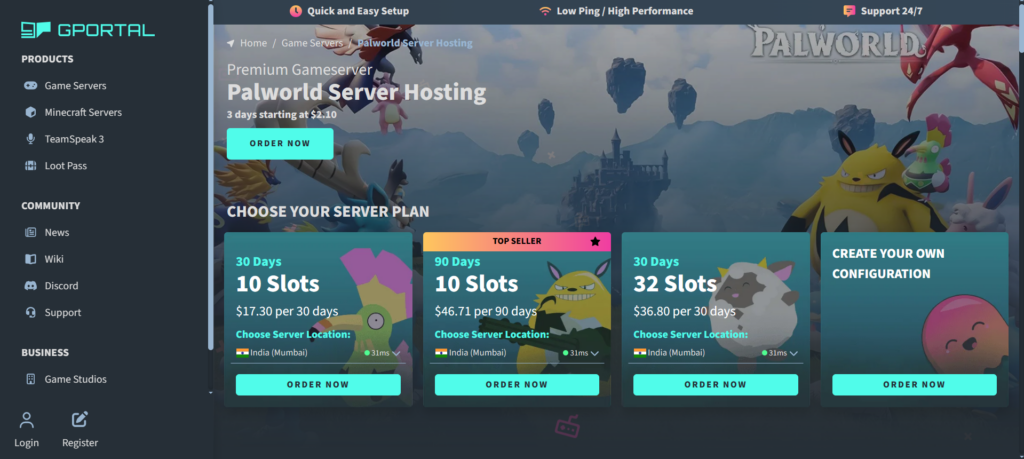This screenshot has width=1024, height=459.
Task: Open Loot Pass in sidebar
Action: tap(65, 166)
